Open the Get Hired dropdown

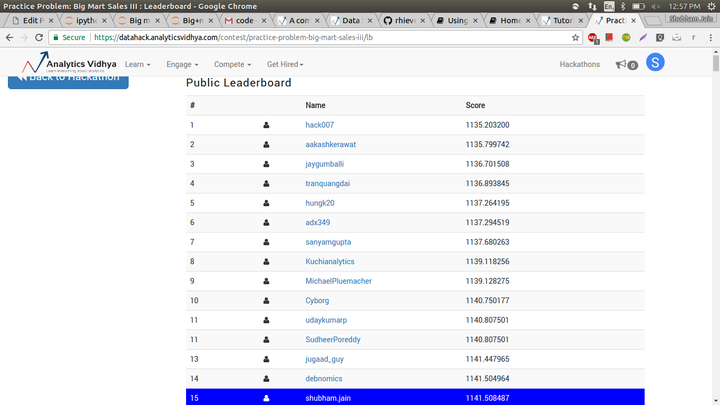pos(285,64)
